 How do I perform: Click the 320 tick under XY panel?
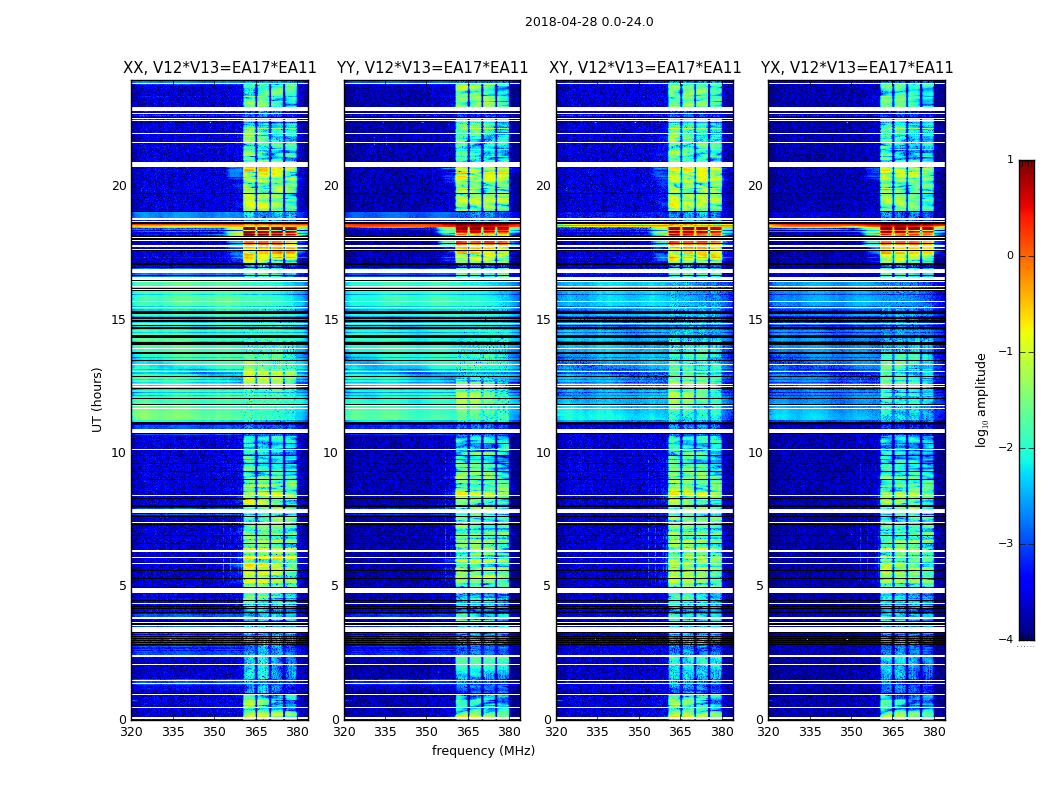tap(557, 732)
